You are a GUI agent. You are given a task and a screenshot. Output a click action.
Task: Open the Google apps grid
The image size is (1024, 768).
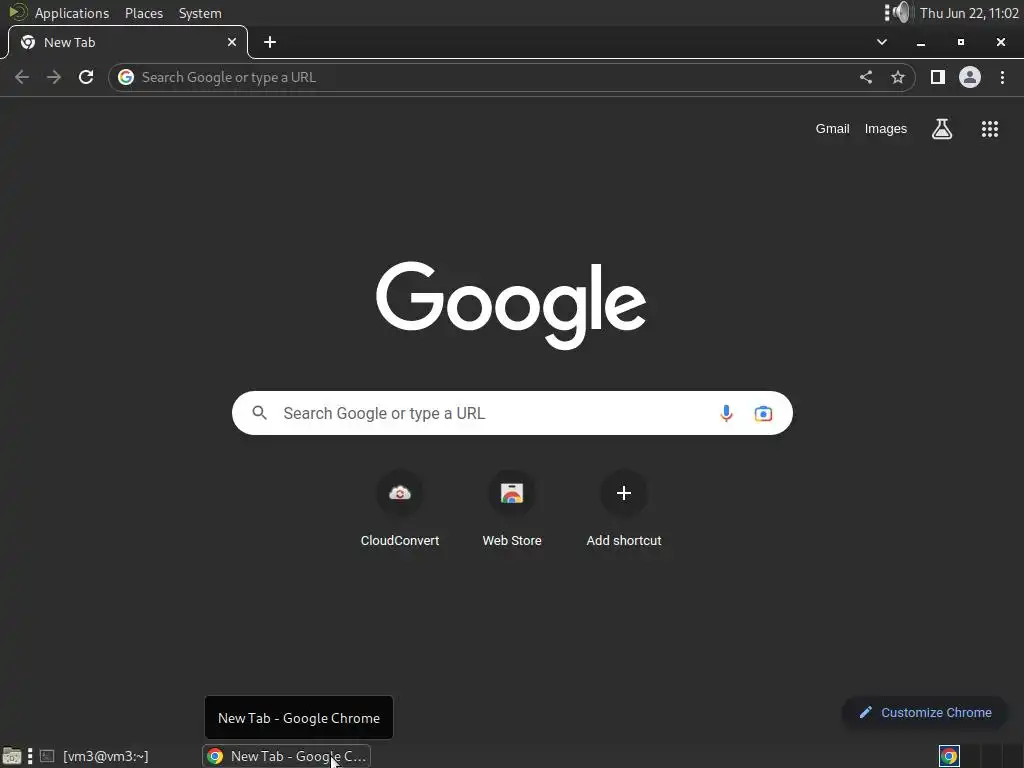tap(990, 129)
